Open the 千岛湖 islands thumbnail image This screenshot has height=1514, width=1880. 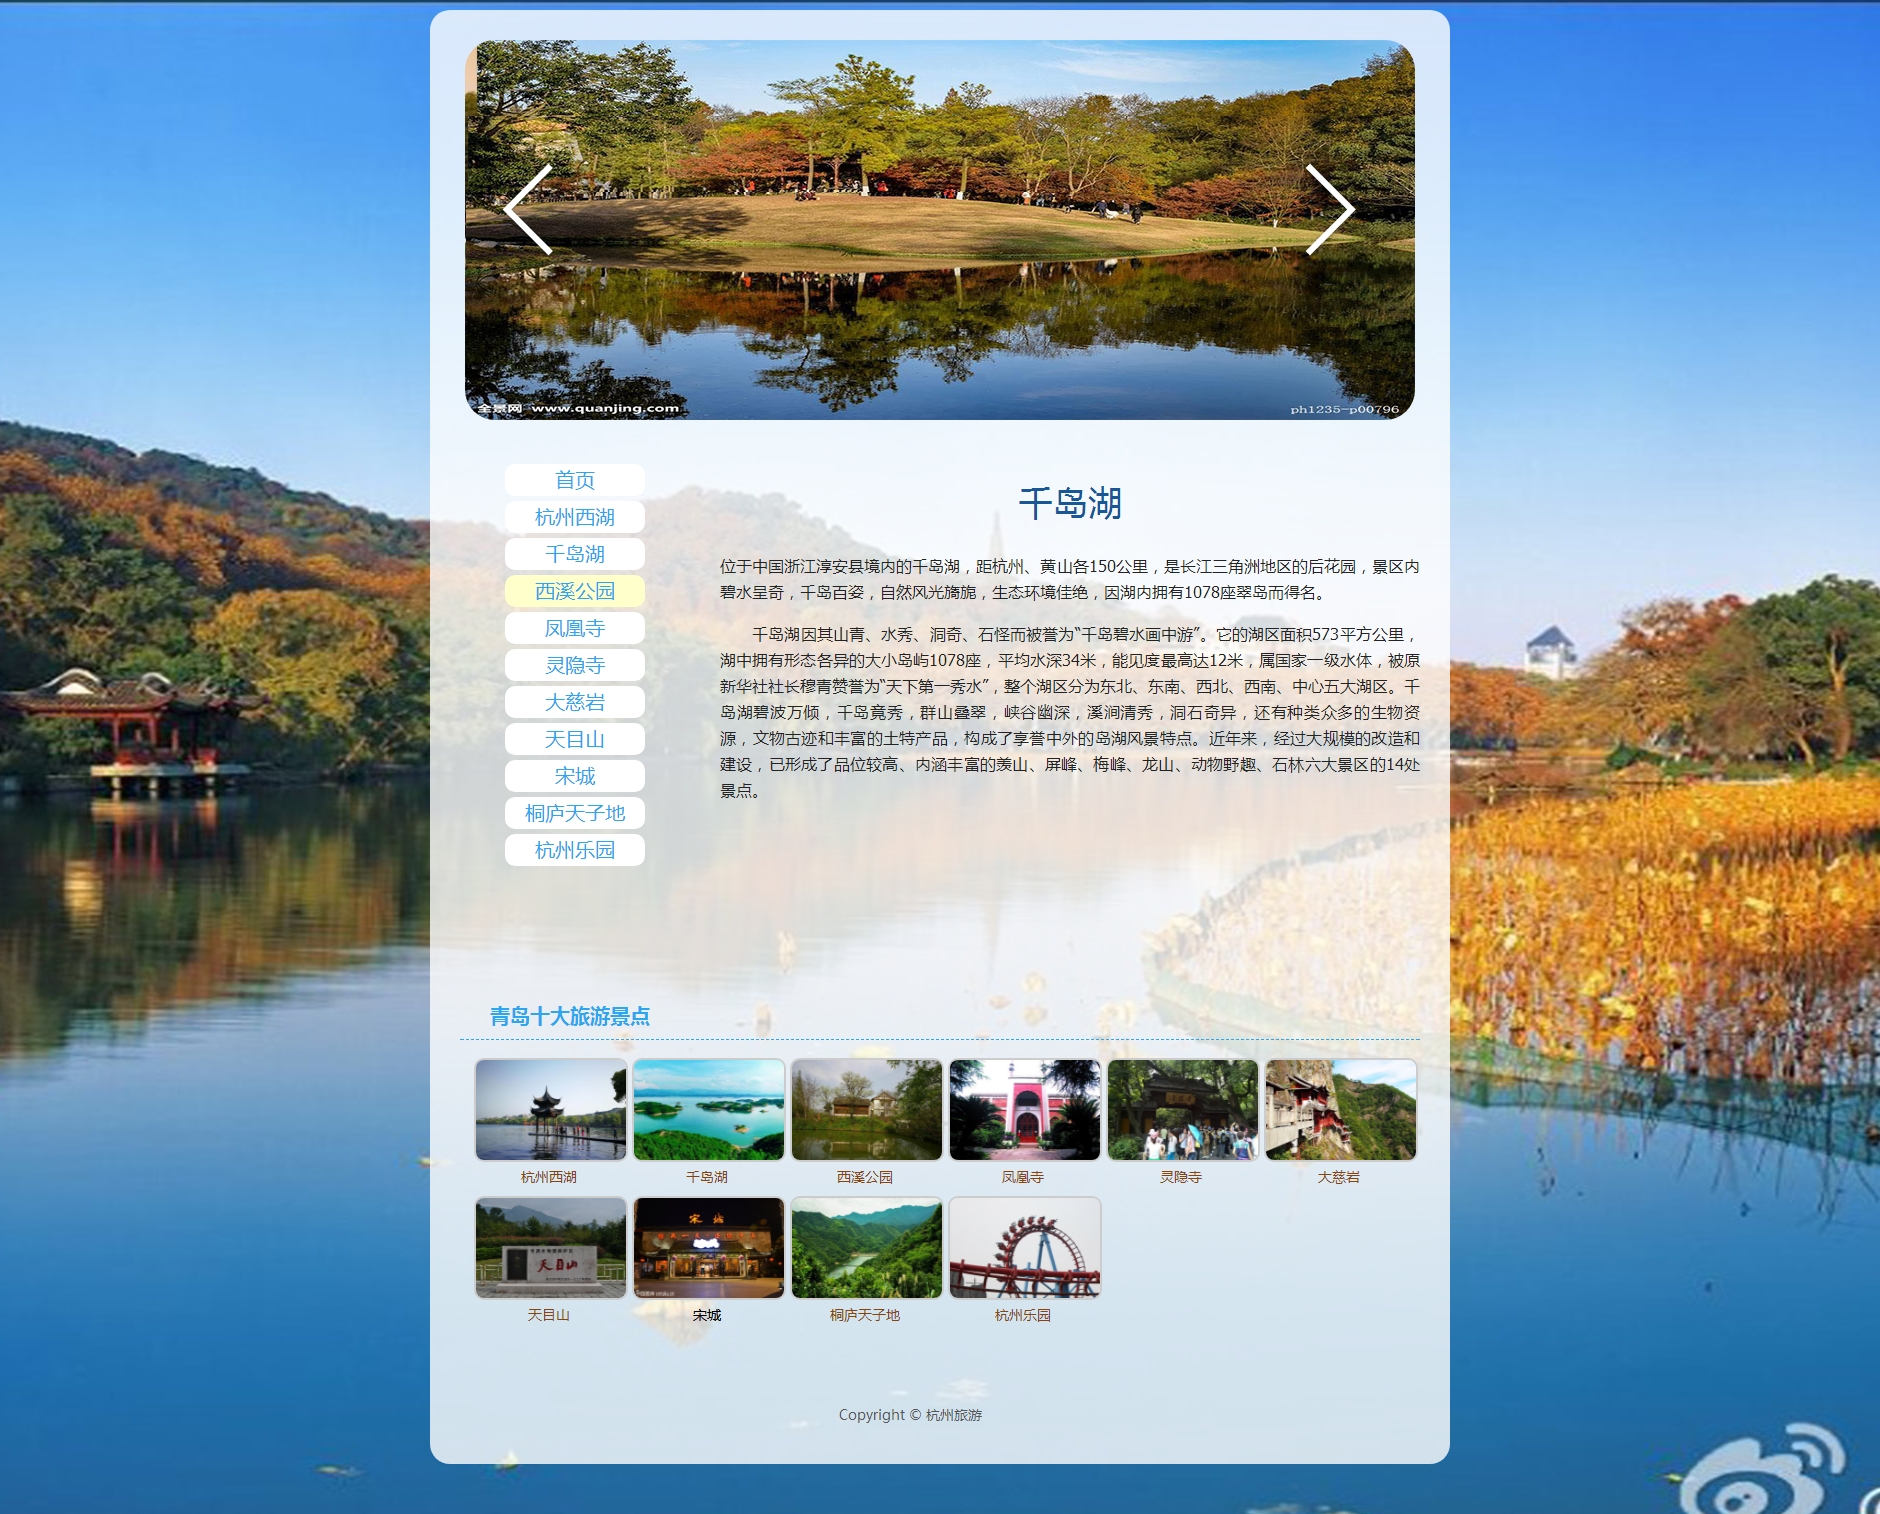click(708, 1110)
